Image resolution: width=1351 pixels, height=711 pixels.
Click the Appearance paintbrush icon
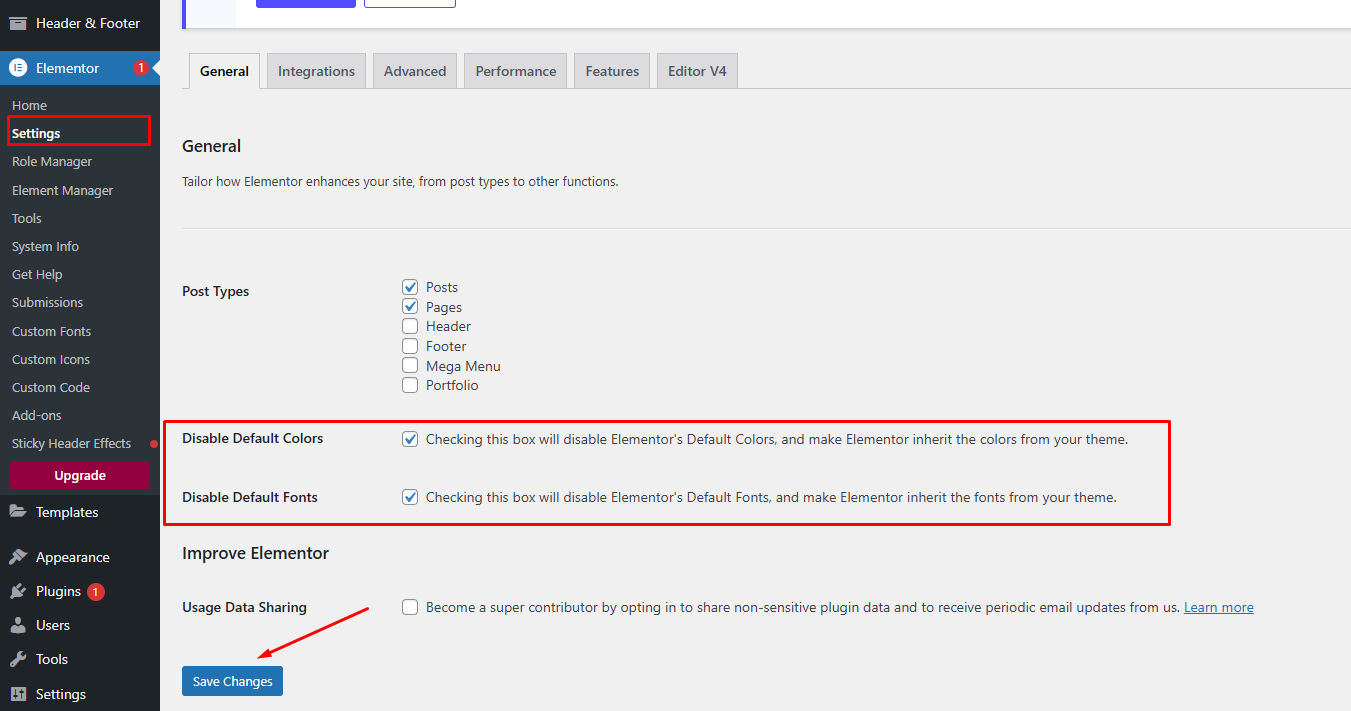point(18,557)
